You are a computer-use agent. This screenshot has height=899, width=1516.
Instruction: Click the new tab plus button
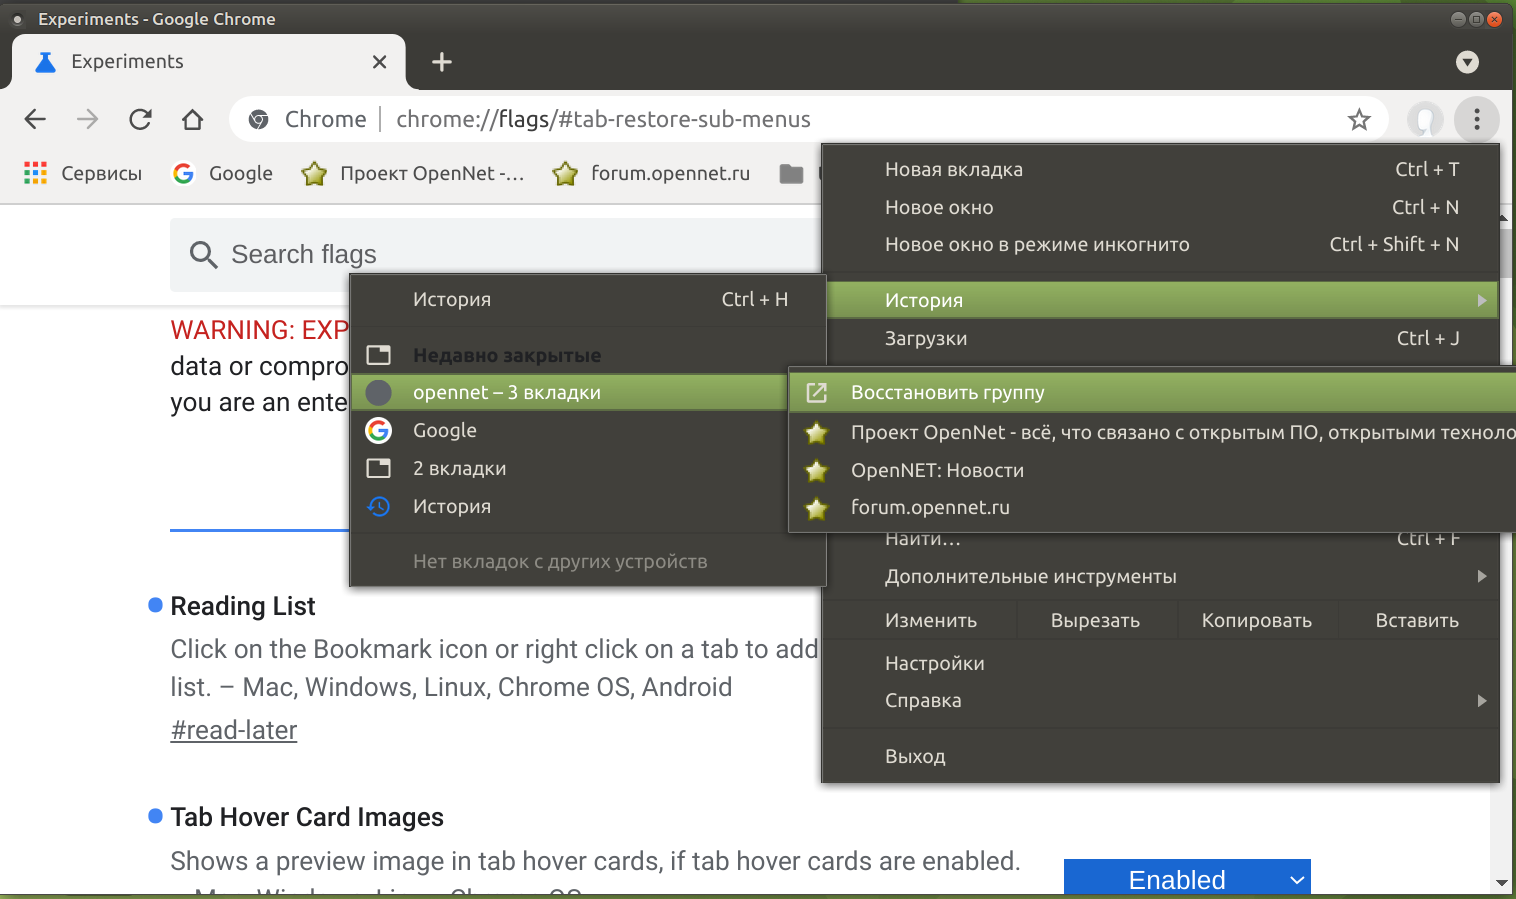(442, 62)
